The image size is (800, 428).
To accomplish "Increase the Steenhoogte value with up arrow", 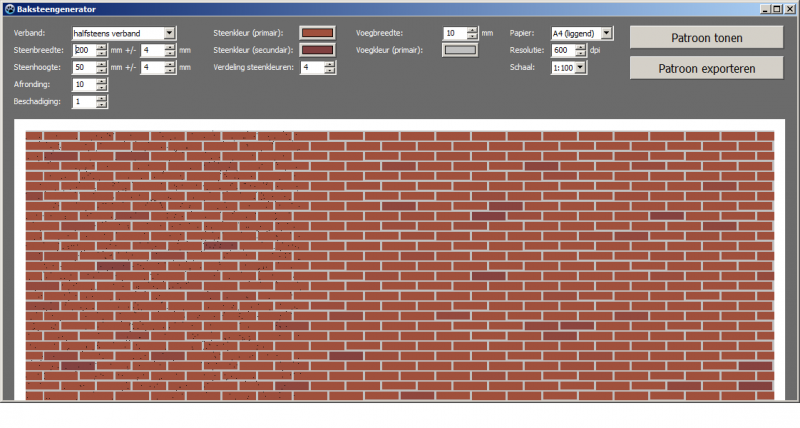I will coord(102,64).
